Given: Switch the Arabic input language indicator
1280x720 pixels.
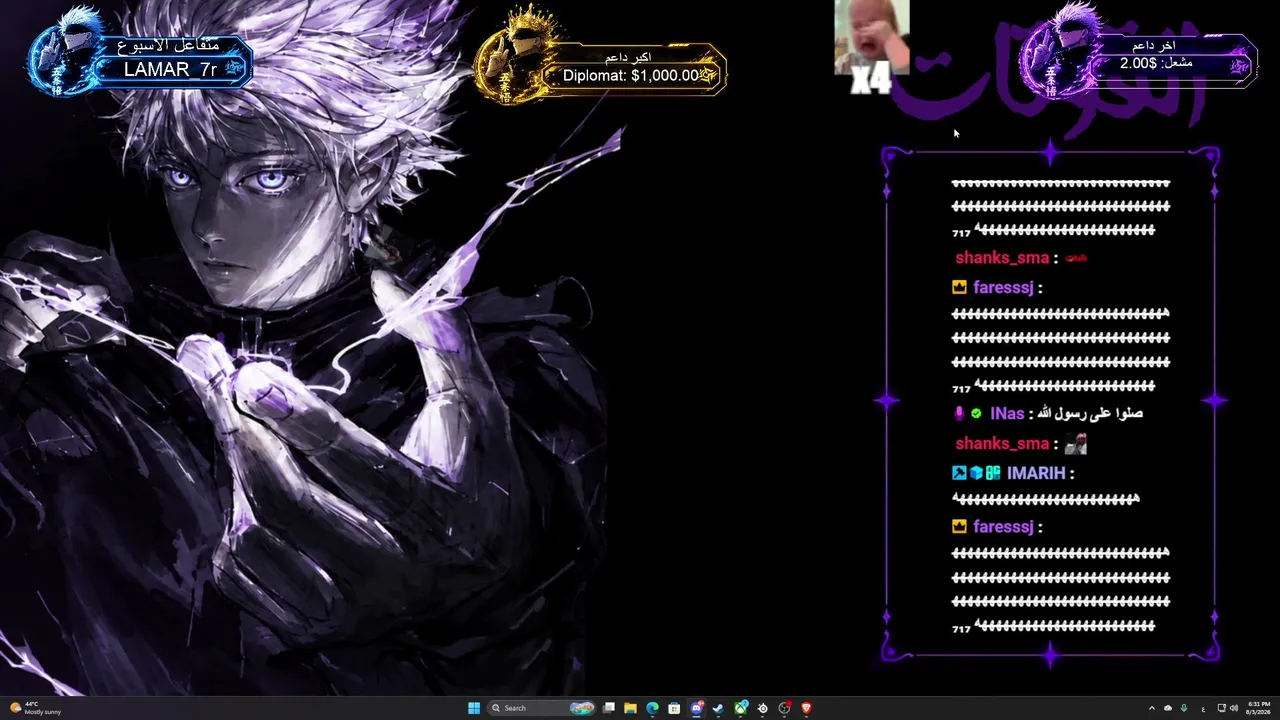Looking at the screenshot, I should pos(1202,708).
